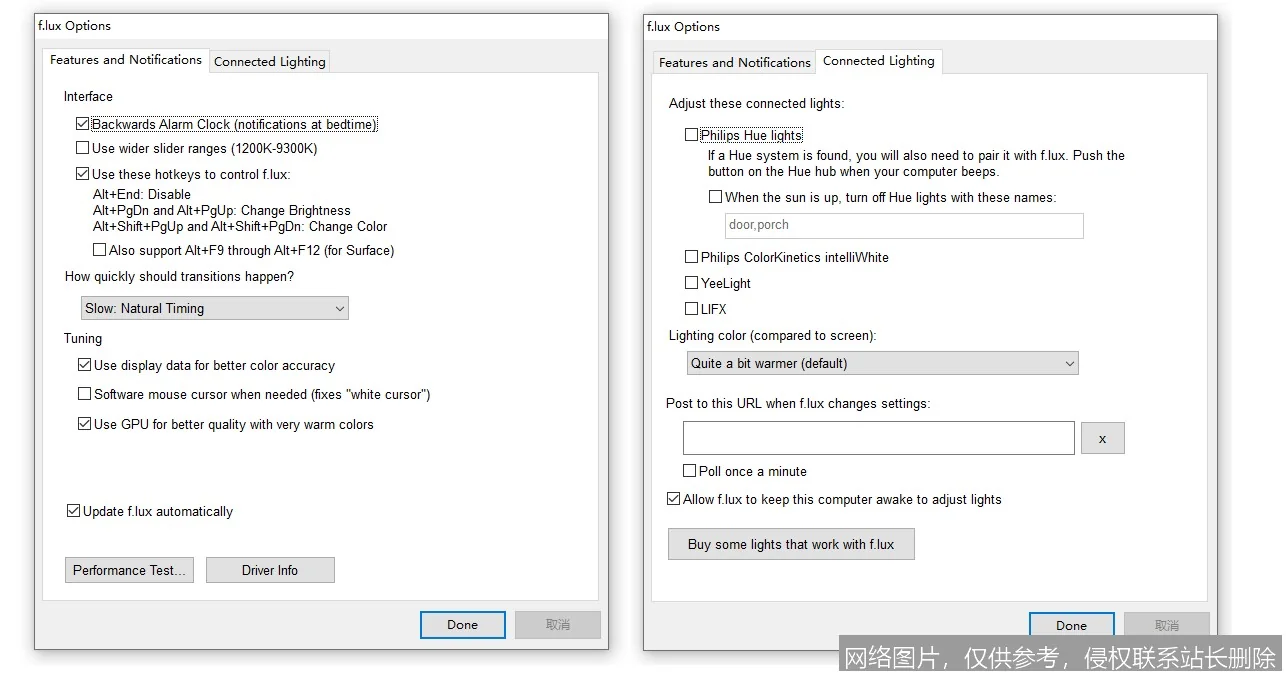Open the transition speed 'Slow: Natural Timing' dropdown
The width and height of the screenshot is (1286, 675).
click(x=214, y=308)
